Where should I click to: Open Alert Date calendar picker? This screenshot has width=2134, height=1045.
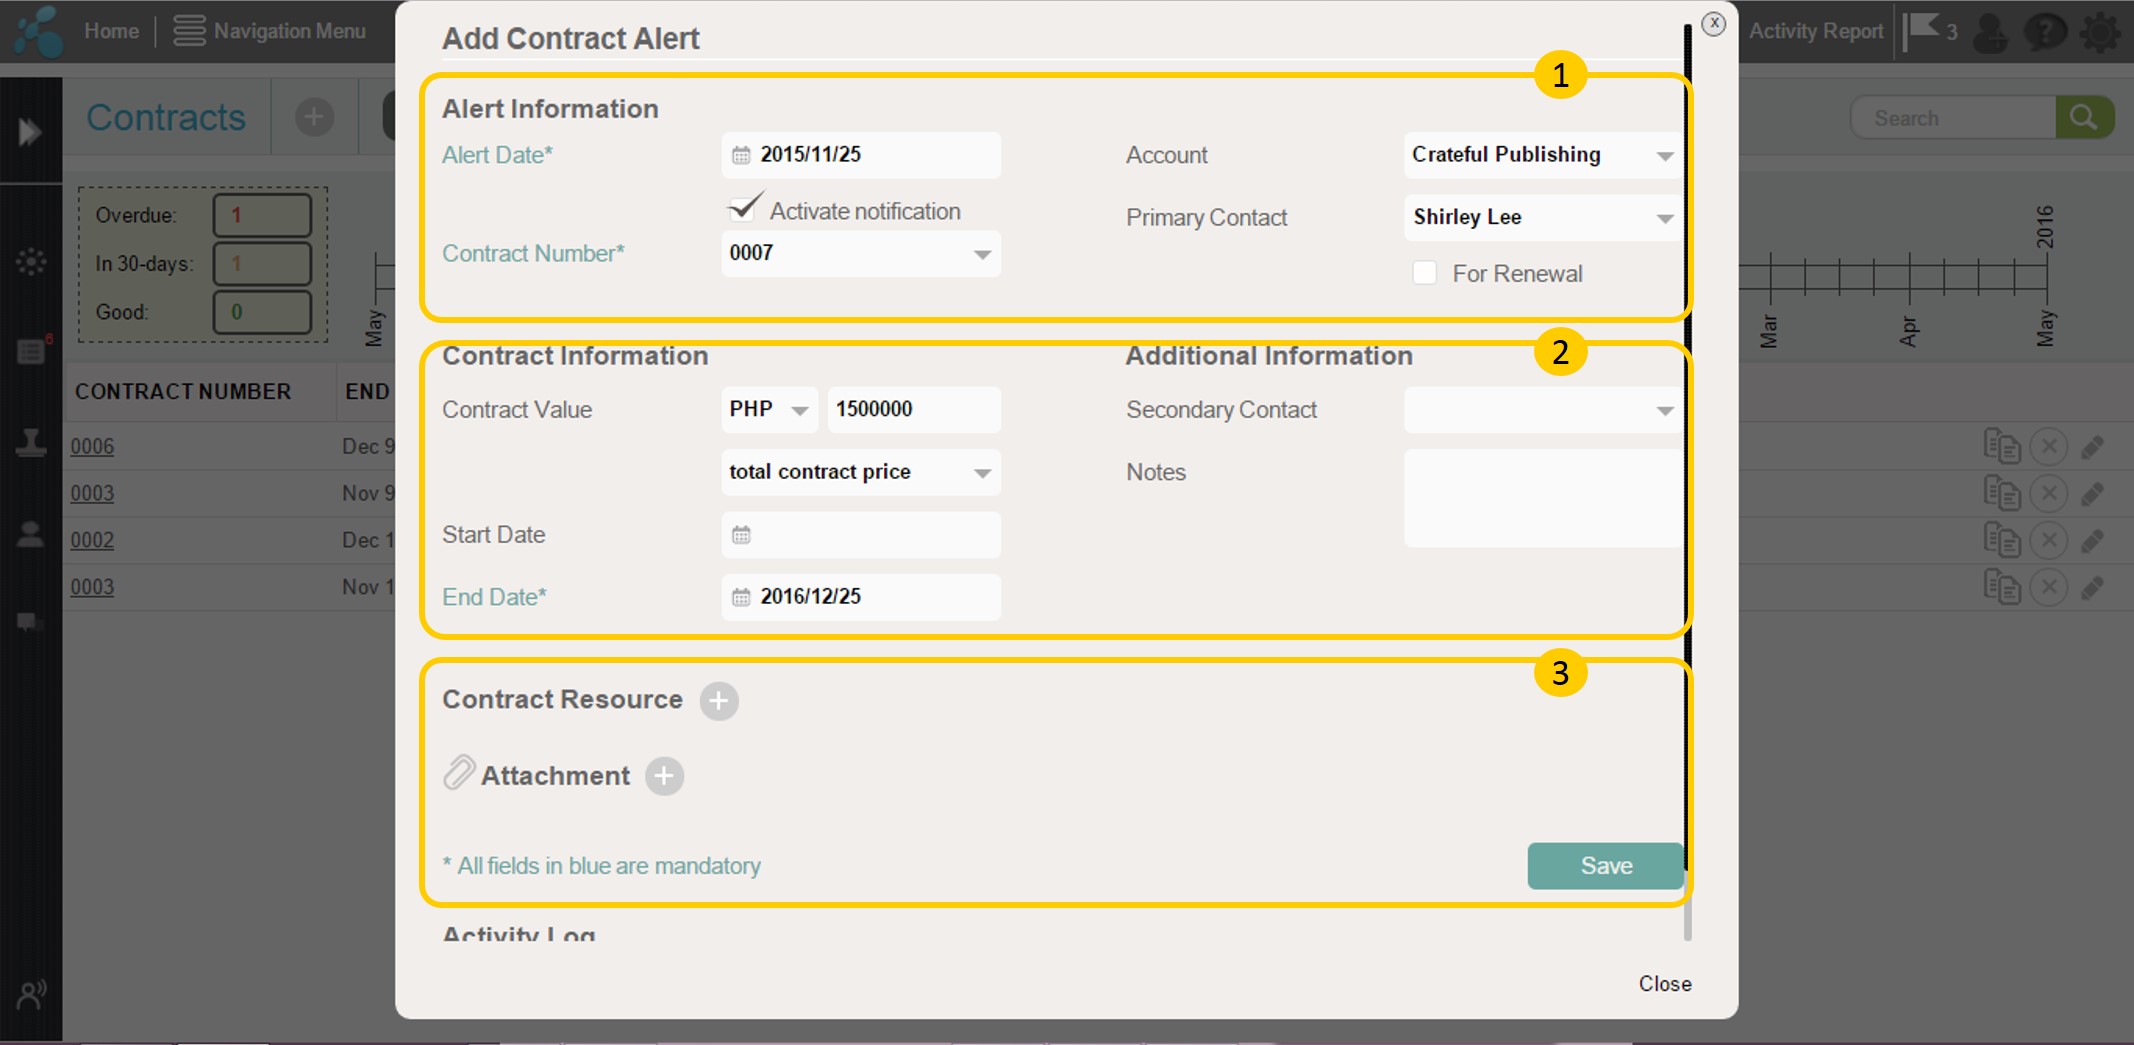click(x=741, y=155)
